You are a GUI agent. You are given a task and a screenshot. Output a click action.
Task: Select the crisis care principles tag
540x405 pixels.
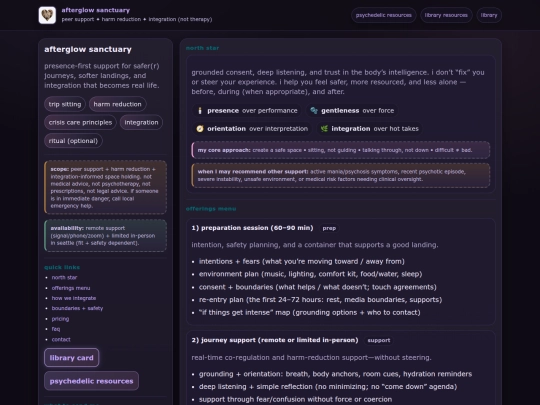click(80, 123)
